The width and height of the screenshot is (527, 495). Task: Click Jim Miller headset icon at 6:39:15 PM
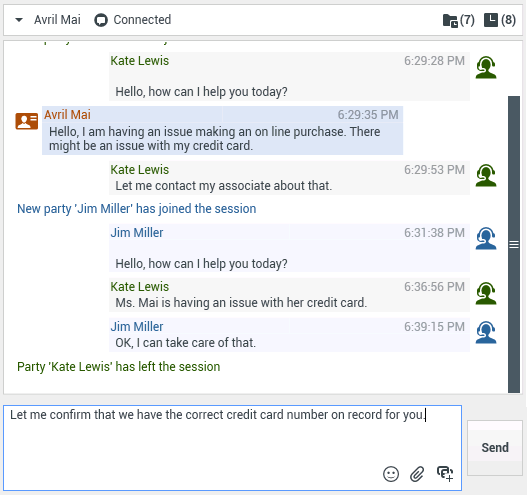(x=486, y=333)
